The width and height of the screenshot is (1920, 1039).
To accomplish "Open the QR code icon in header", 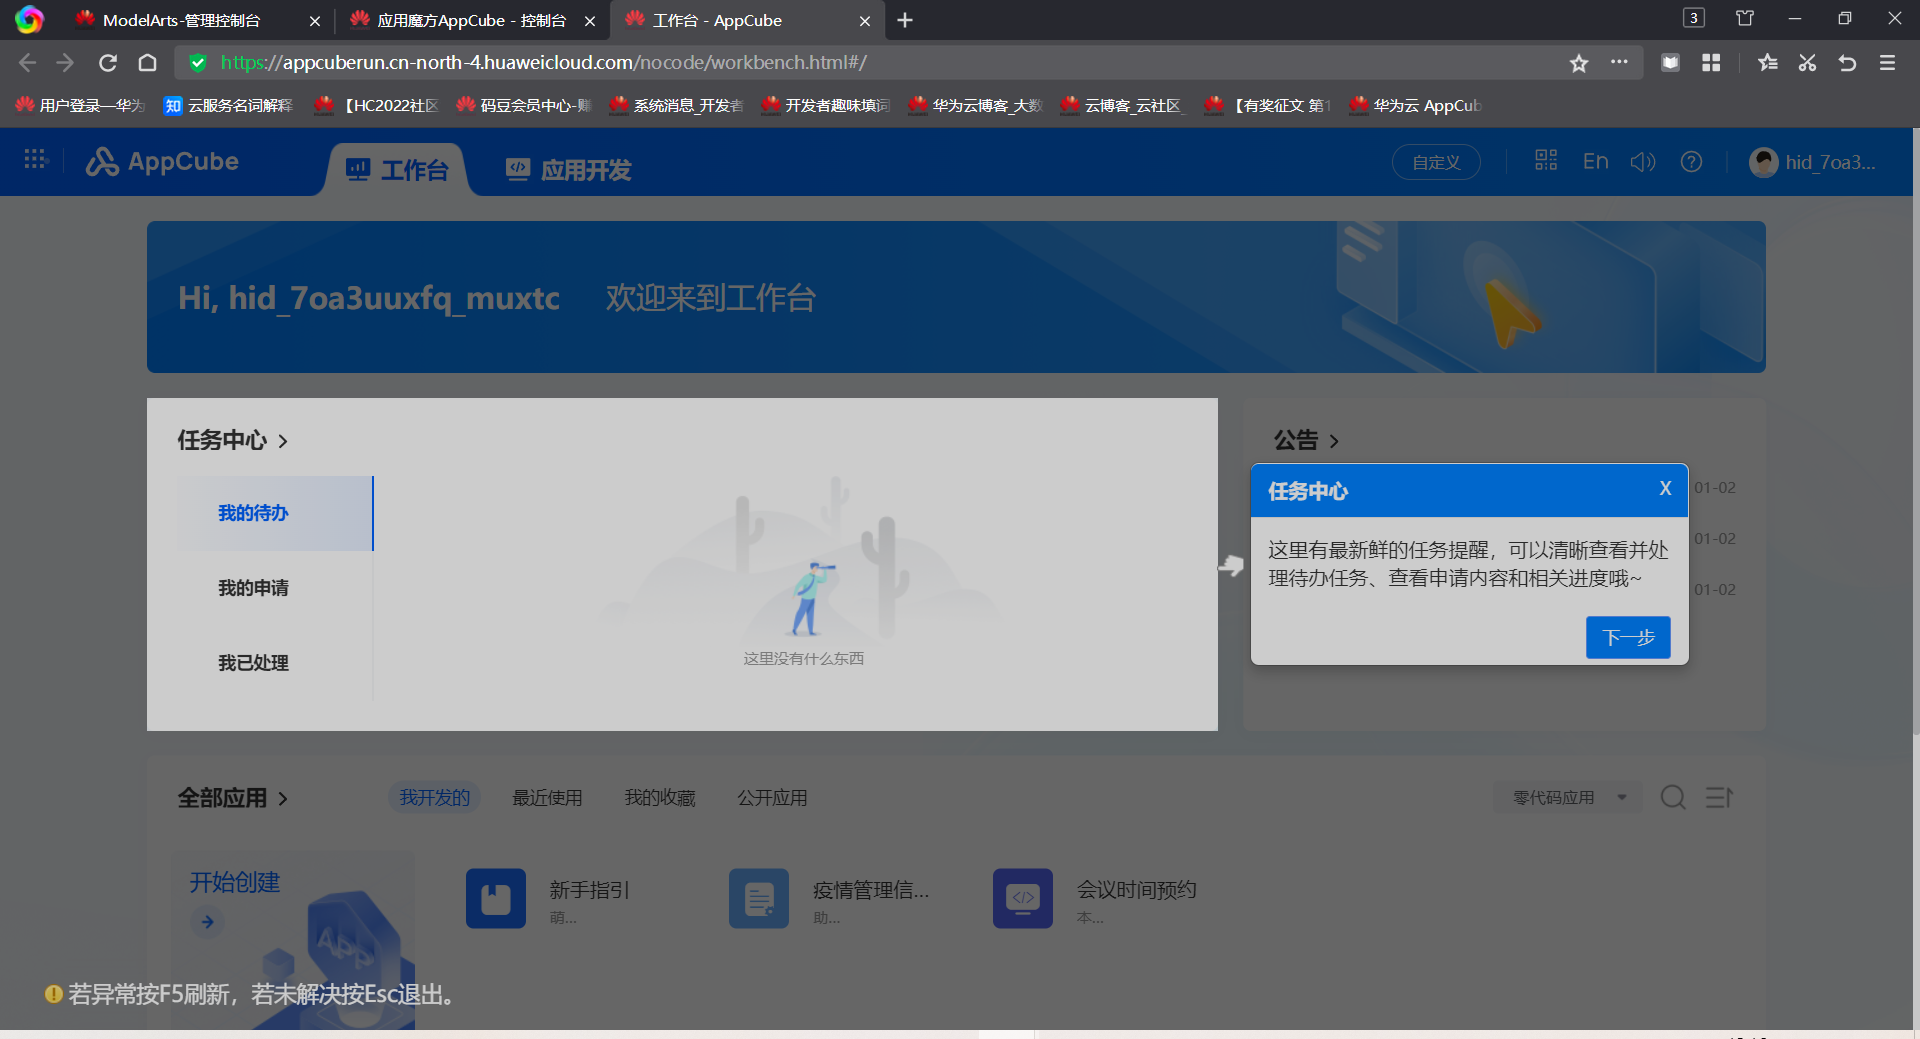I will coord(1546,160).
